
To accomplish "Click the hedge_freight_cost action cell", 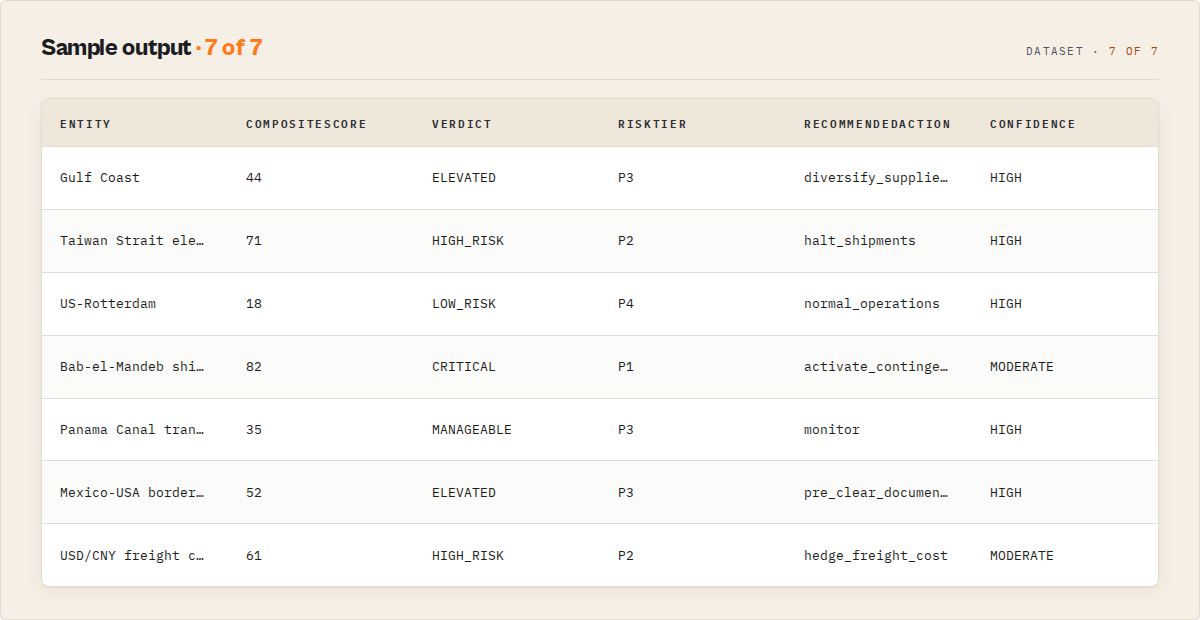I will pyautogui.click(x=876, y=556).
